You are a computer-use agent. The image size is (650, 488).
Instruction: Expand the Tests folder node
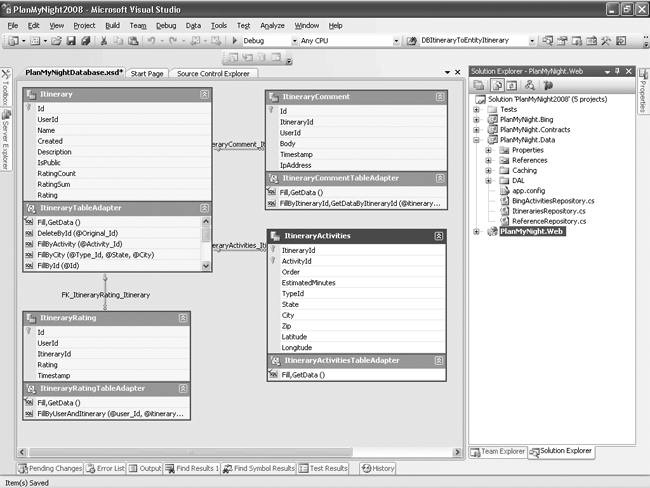click(476, 109)
